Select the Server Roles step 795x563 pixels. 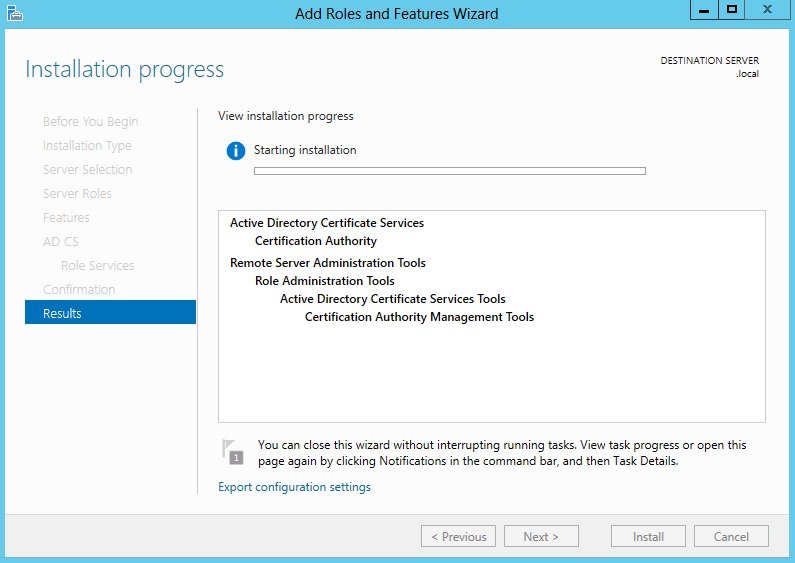click(77, 193)
